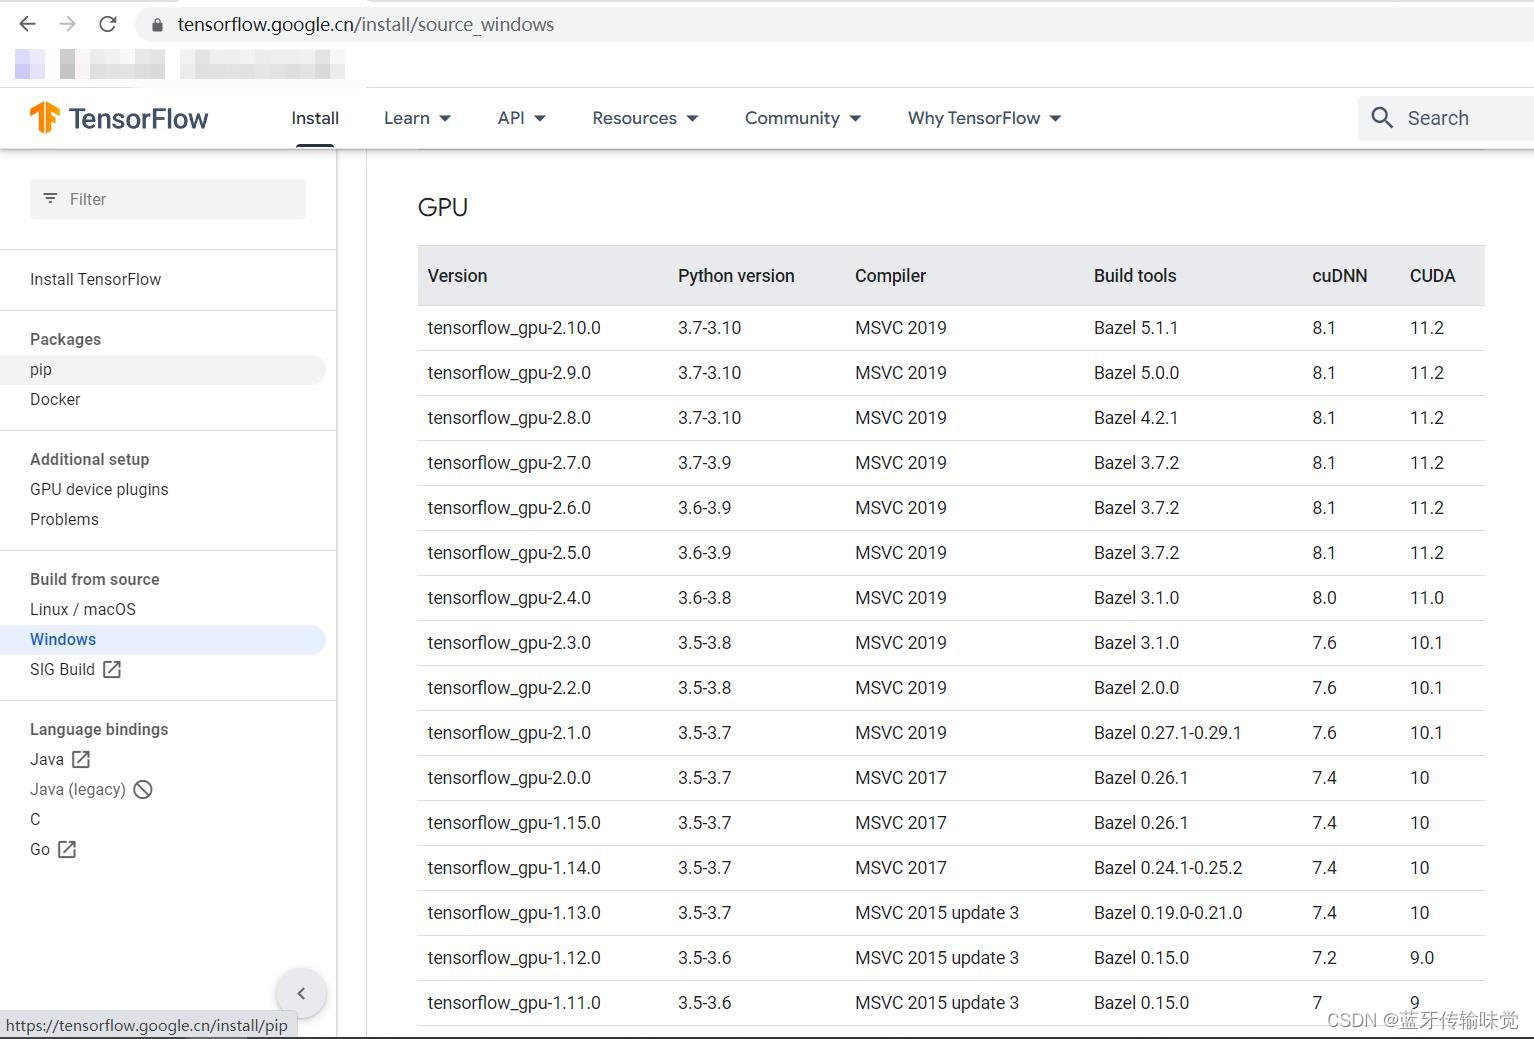The height and width of the screenshot is (1039, 1534).
Task: Click Bazel 0.27.1-0.29.1 cell
Action: (x=1168, y=733)
